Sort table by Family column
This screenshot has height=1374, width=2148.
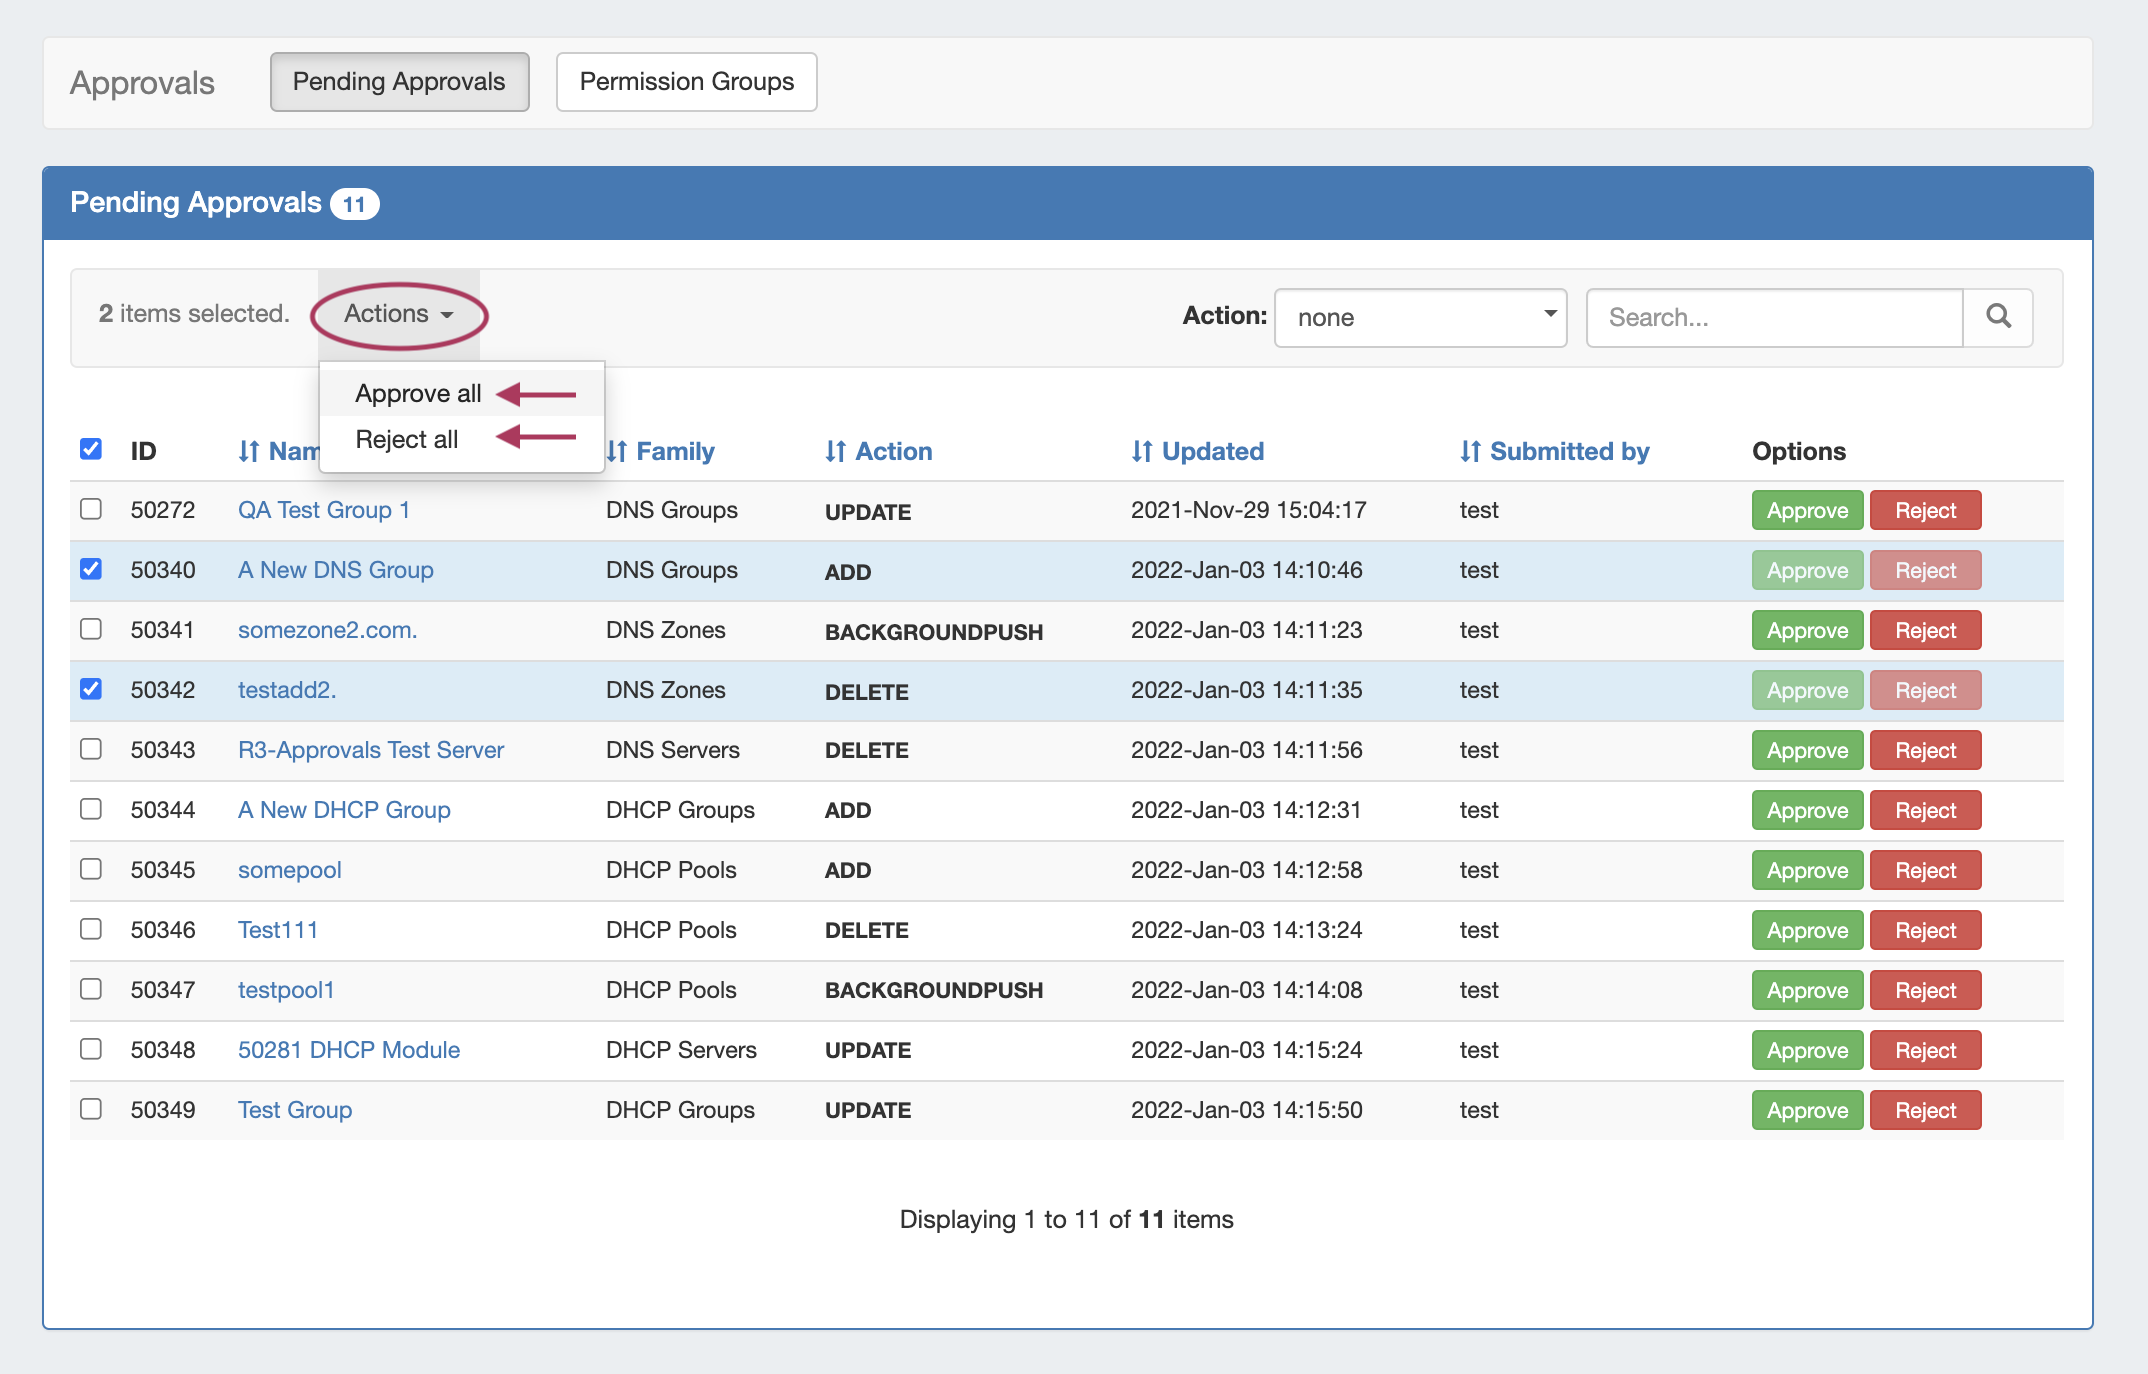coord(673,451)
